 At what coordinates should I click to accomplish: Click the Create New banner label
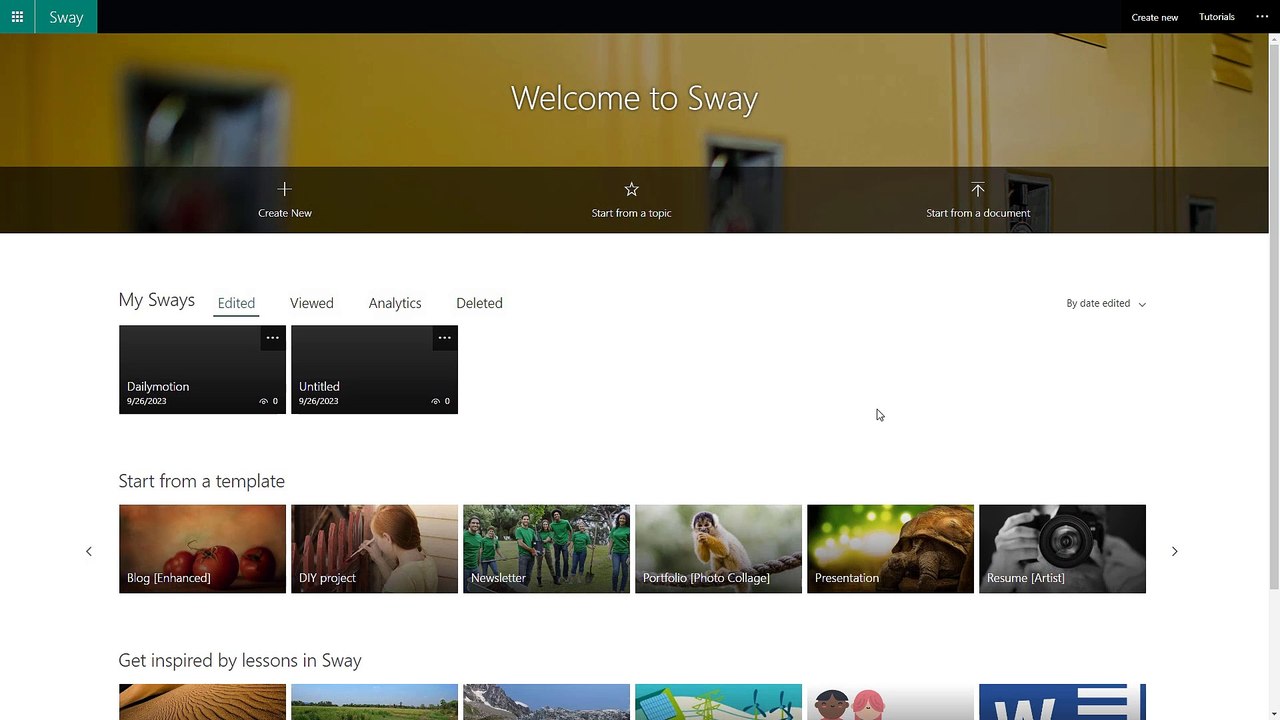(x=285, y=213)
